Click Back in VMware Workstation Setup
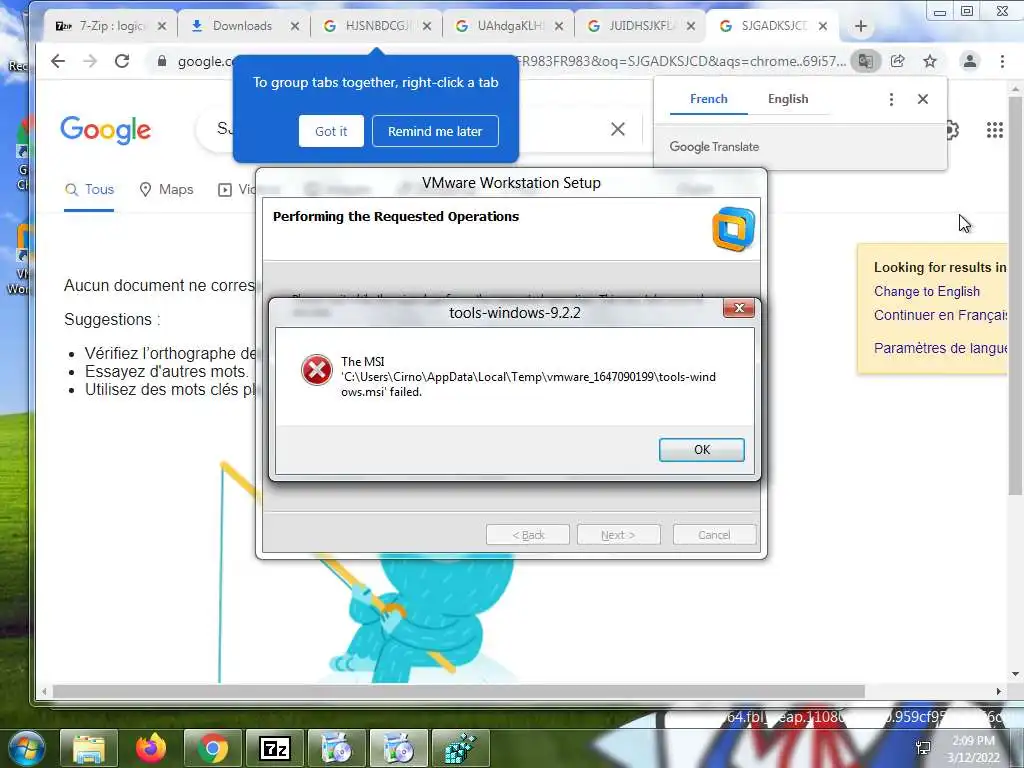Screen dimensions: 1024x768 pyautogui.click(x=528, y=535)
